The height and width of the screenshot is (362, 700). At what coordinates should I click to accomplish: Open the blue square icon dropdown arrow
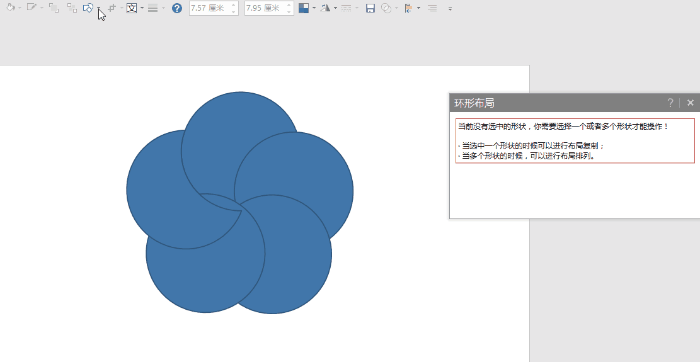point(314,8)
